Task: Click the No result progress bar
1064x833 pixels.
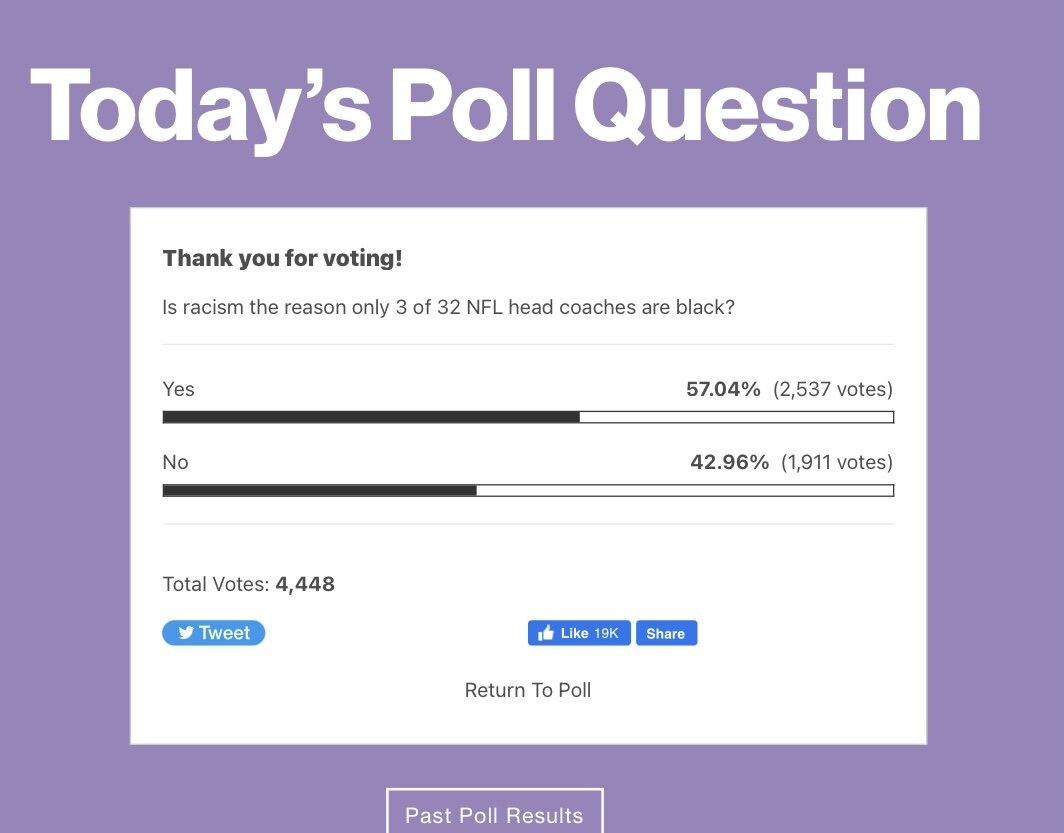Action: point(528,490)
